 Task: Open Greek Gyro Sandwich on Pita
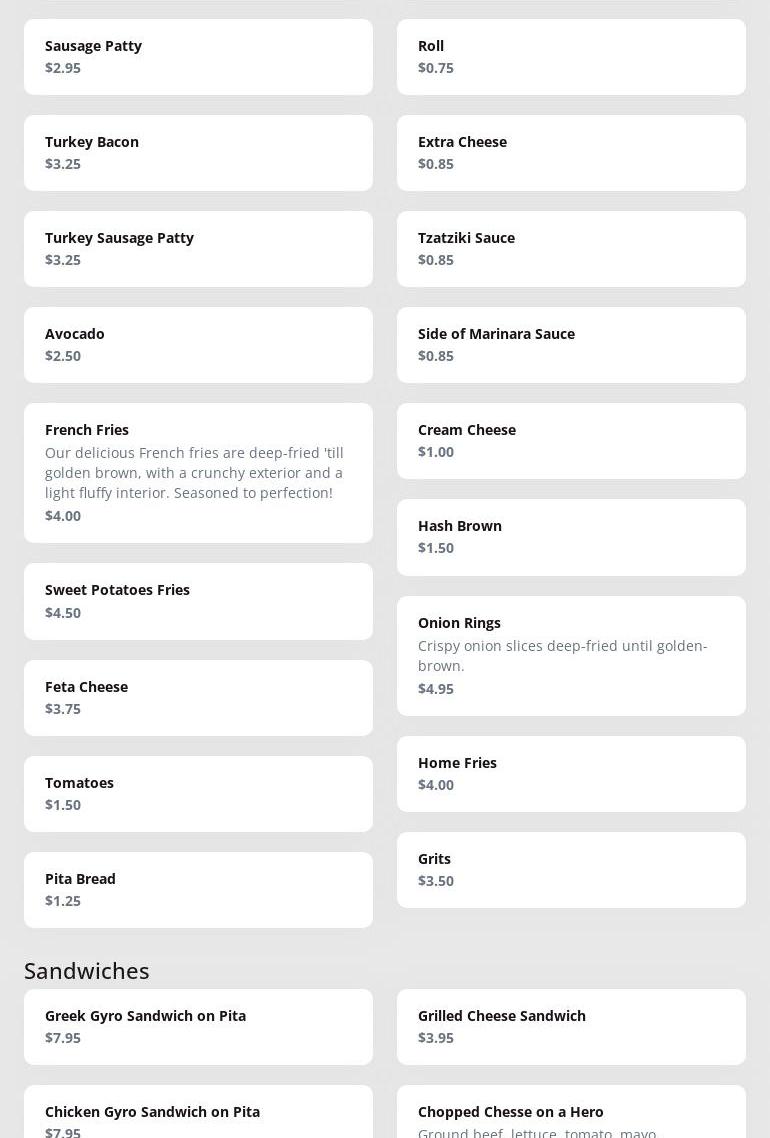tap(198, 1027)
